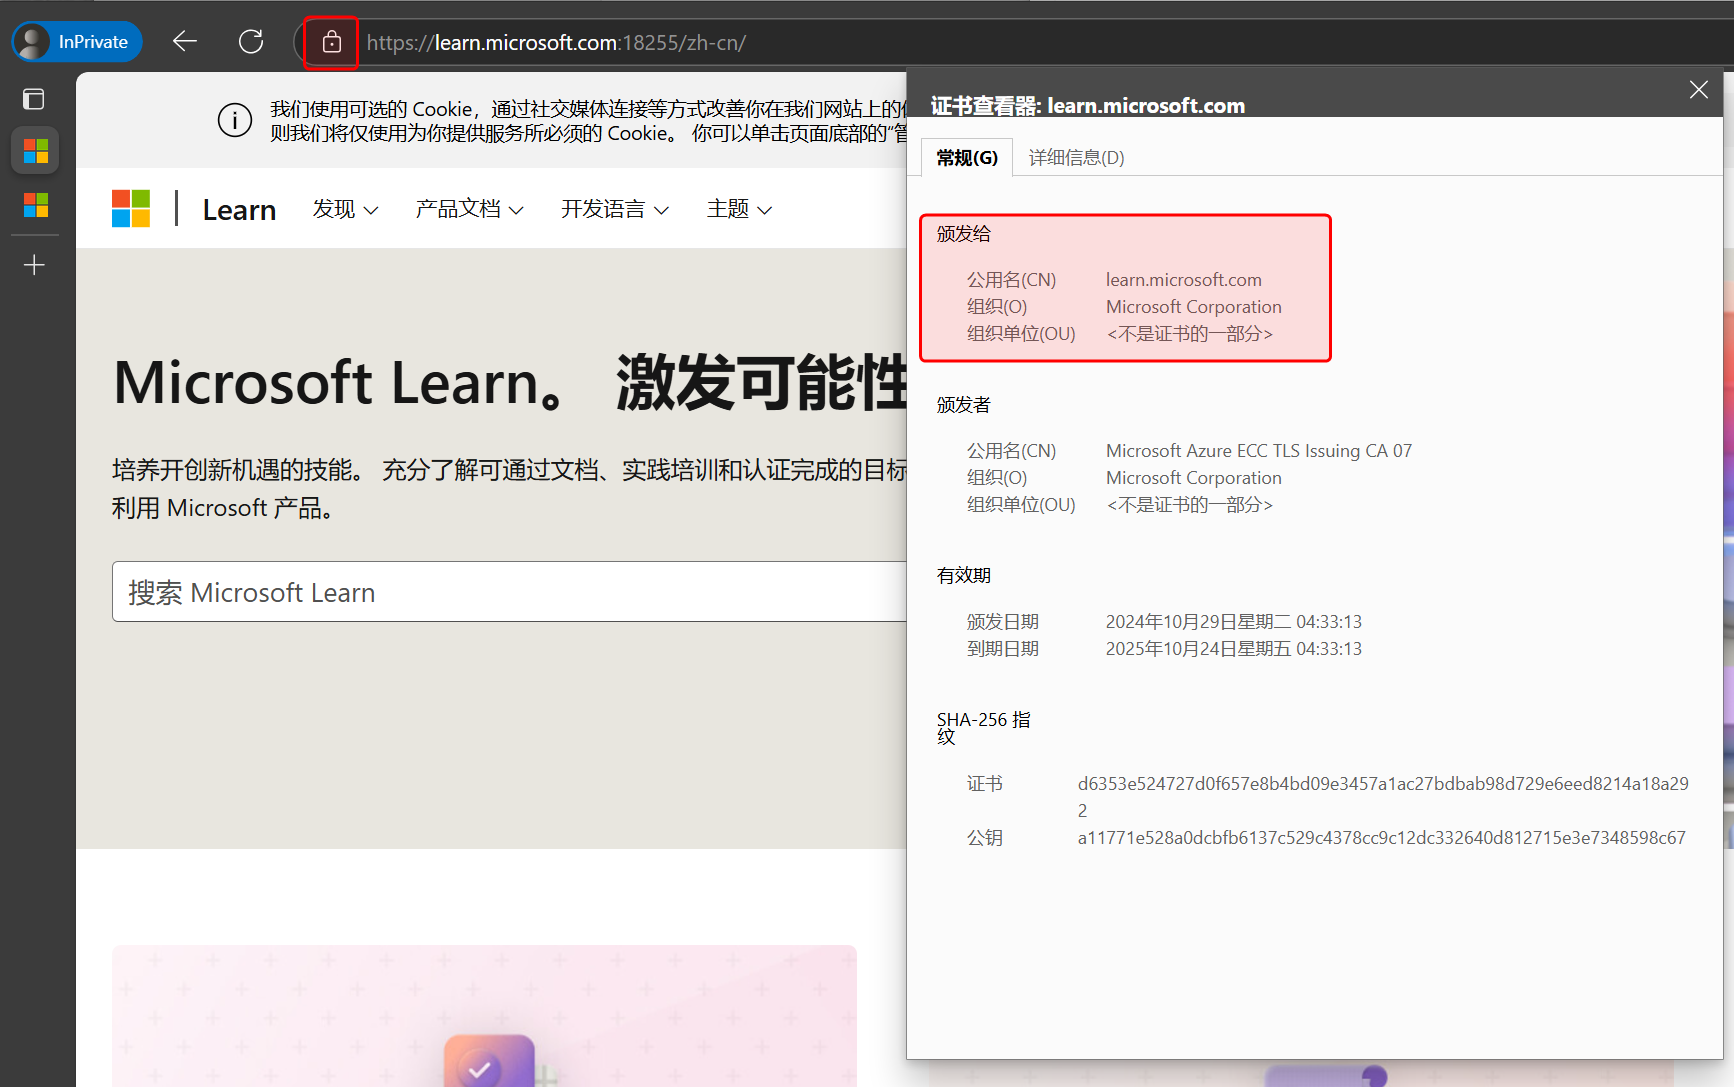Switch to the 详细信息(D) tab
Viewport: 1734px width, 1087px height.
(x=1076, y=158)
